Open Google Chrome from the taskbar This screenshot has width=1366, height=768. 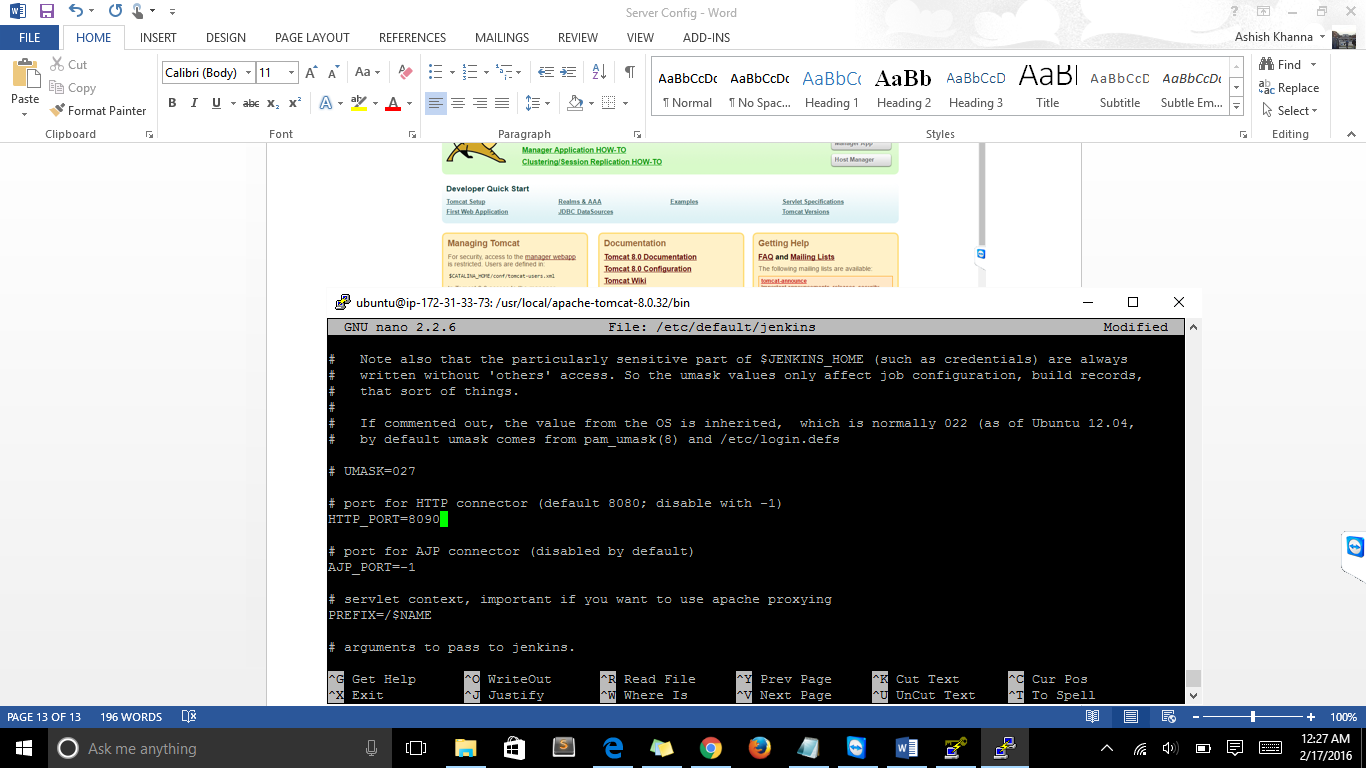[x=711, y=748]
